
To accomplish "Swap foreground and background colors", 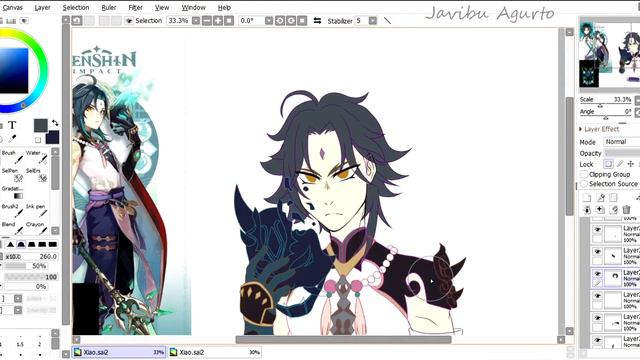I will click(55, 122).
